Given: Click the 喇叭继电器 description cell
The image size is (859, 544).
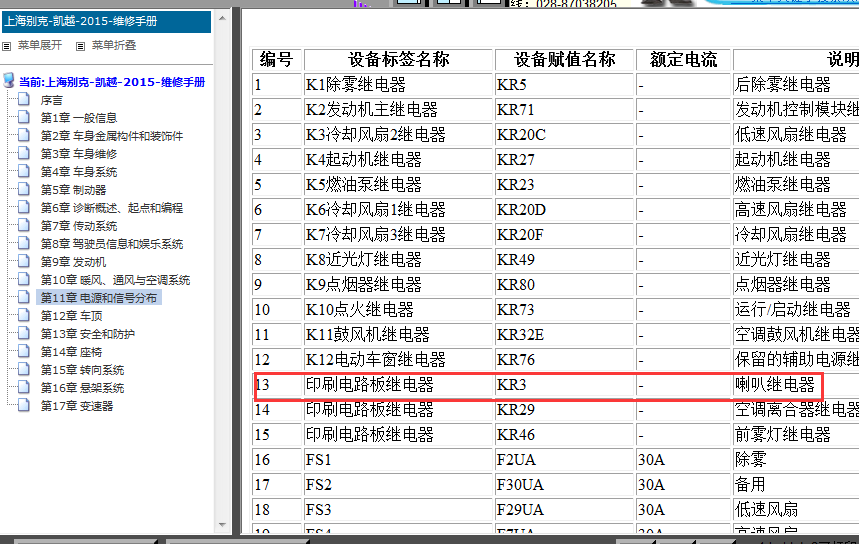Looking at the screenshot, I should (777, 385).
